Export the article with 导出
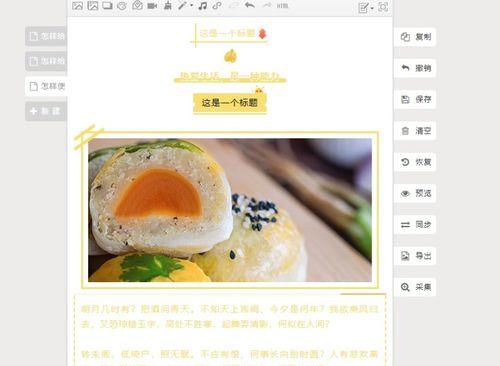This screenshot has height=366, width=500. click(415, 256)
